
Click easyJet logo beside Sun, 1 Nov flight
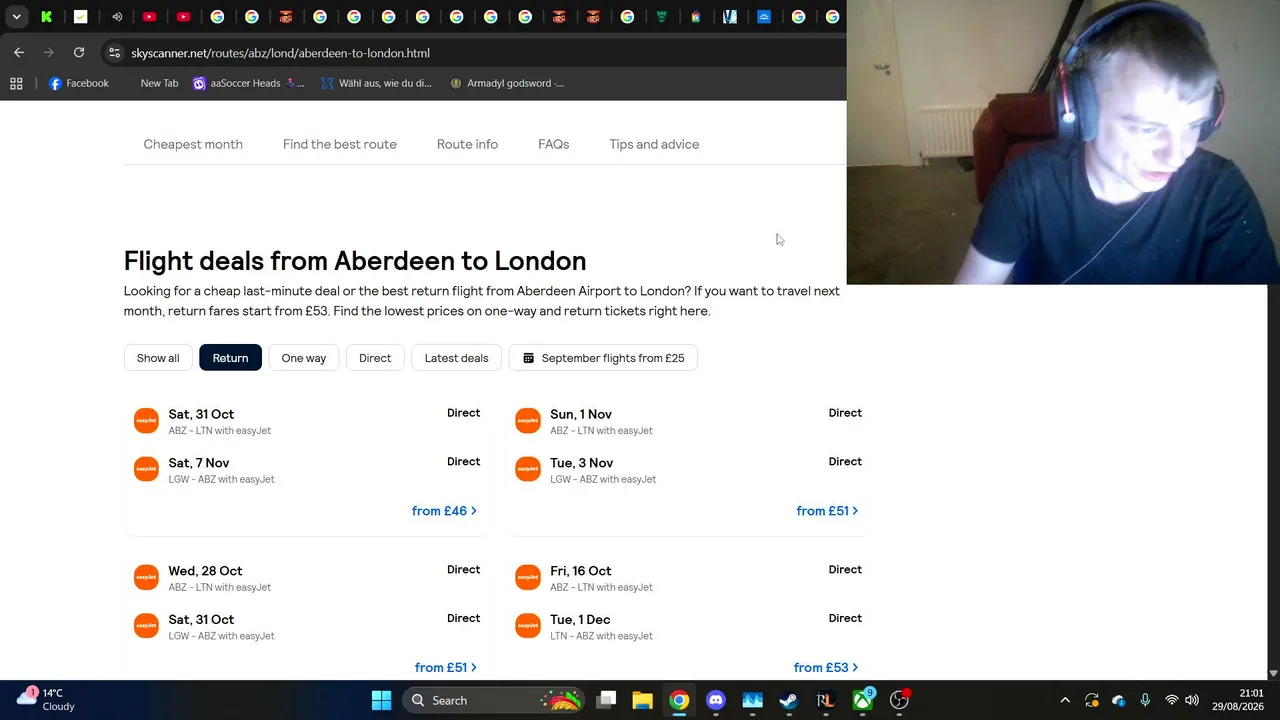(x=528, y=421)
